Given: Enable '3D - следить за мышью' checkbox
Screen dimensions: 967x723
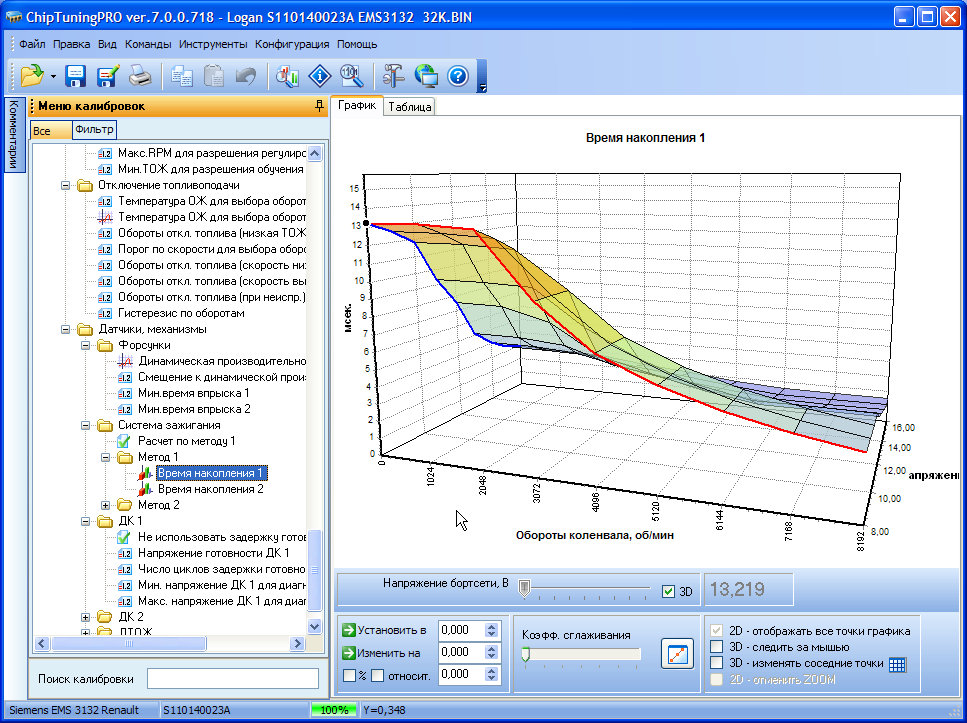Looking at the screenshot, I should (x=715, y=647).
